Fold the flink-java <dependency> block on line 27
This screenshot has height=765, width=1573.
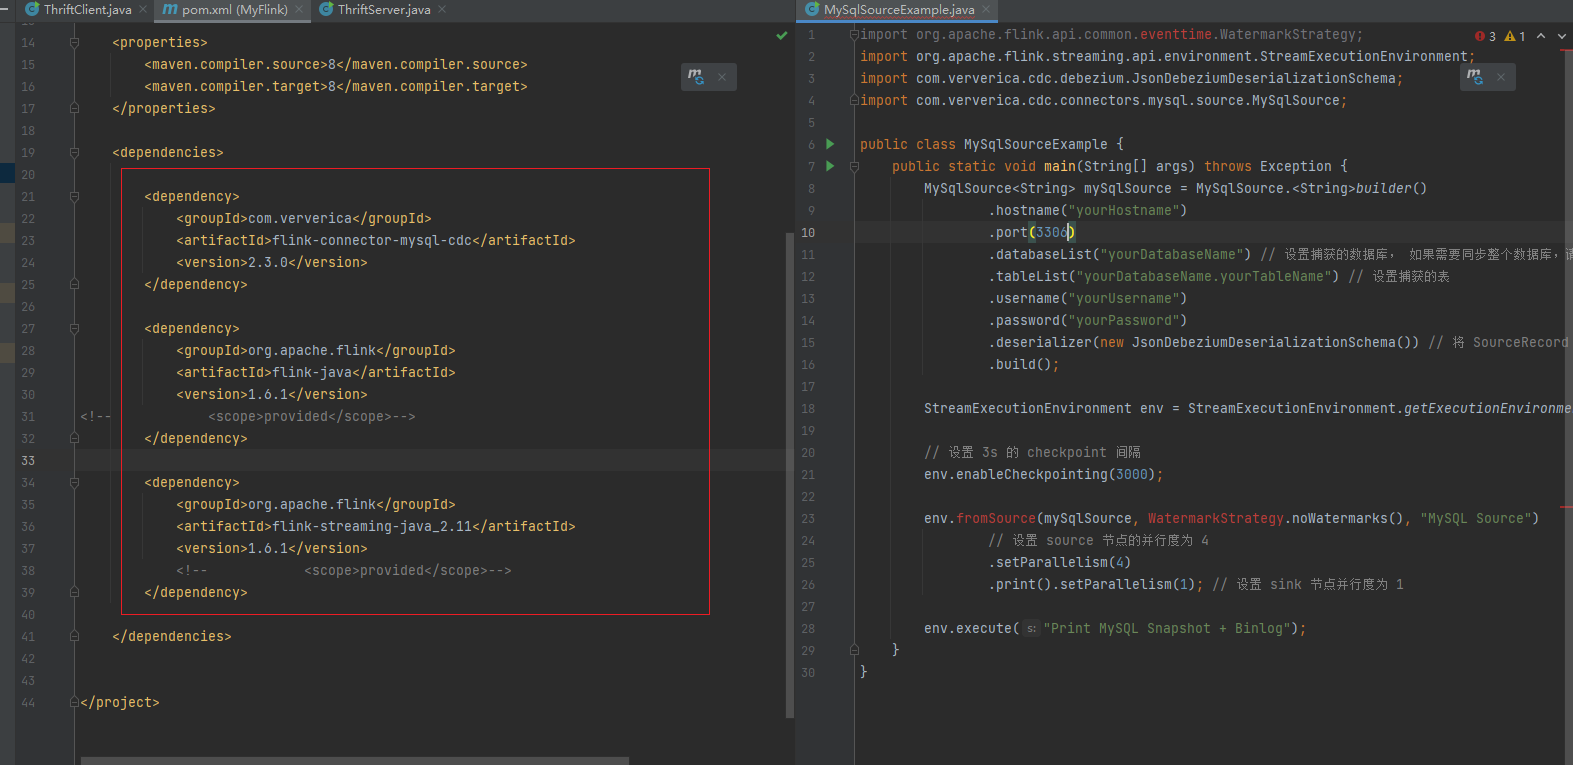pyautogui.click(x=74, y=329)
